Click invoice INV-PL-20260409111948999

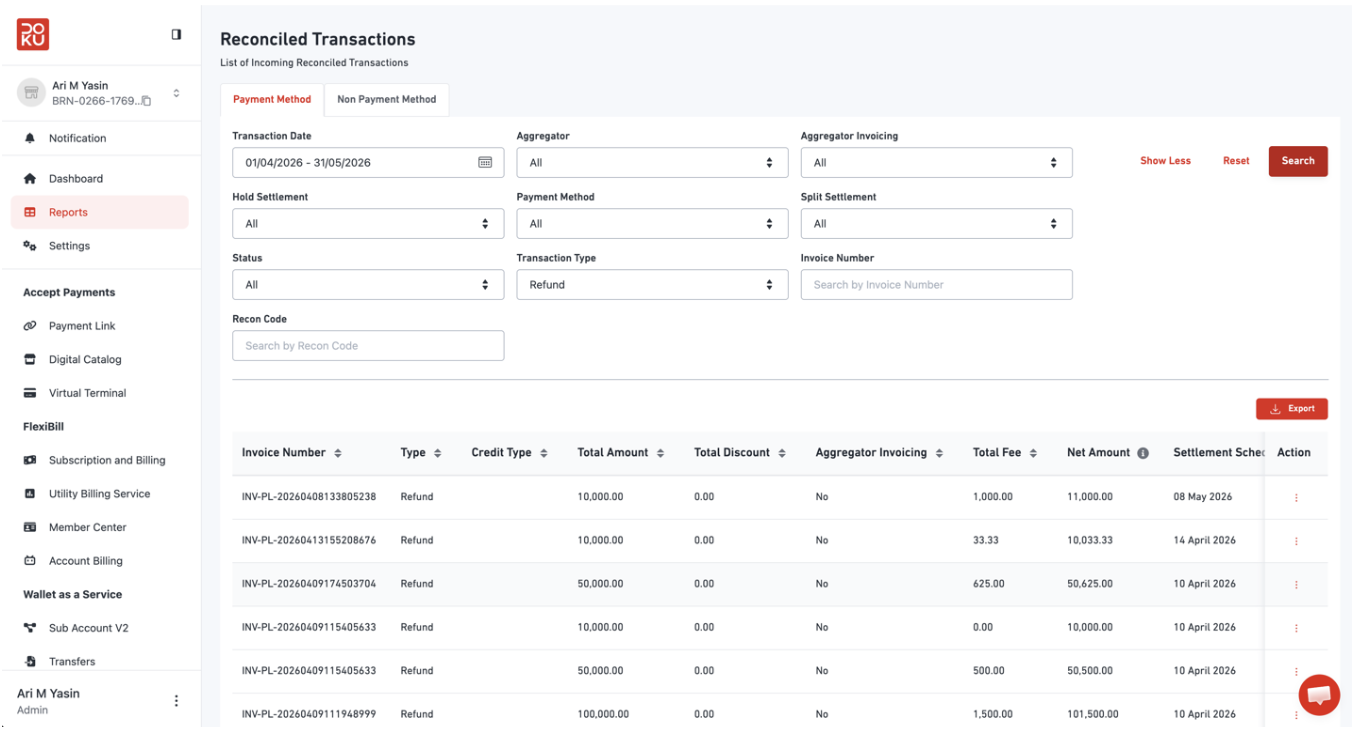[x=309, y=714]
